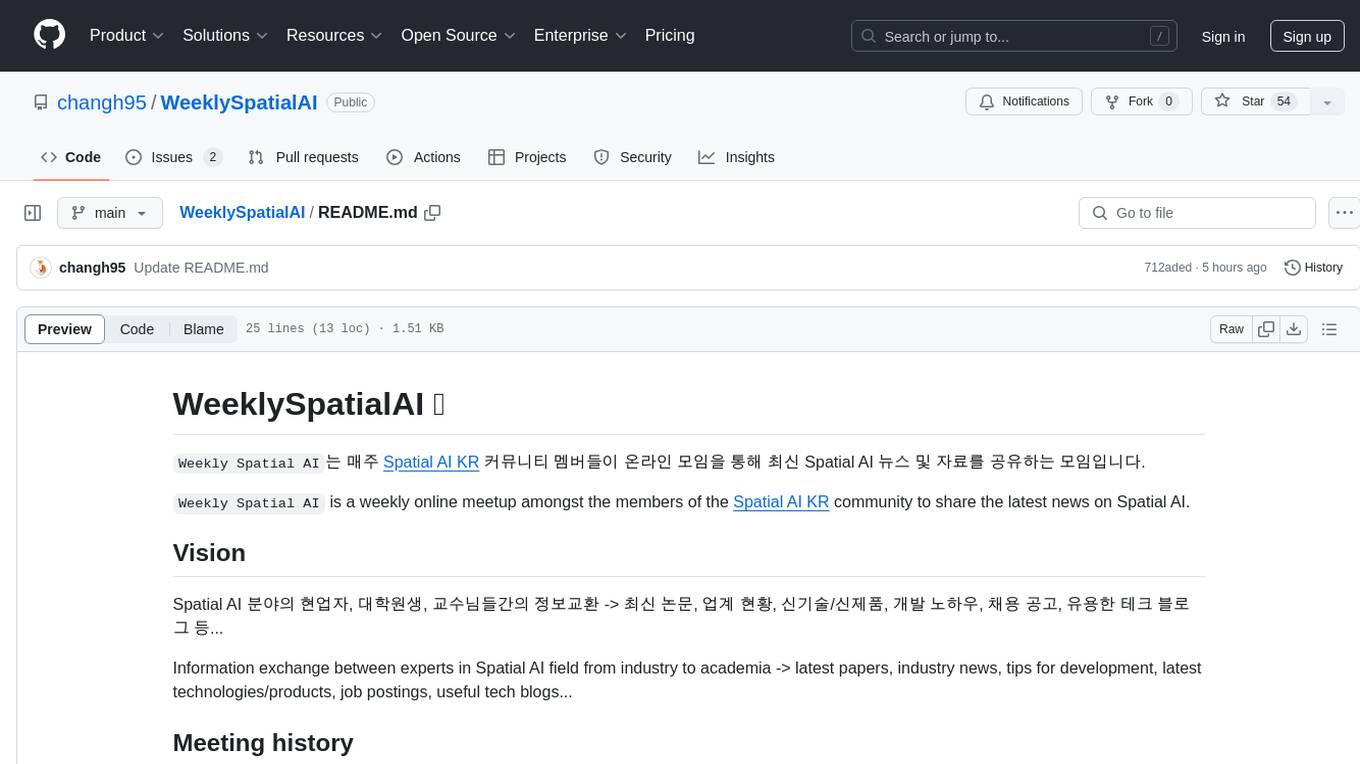The height and width of the screenshot is (764, 1360).
Task: Expand the Resources menu
Action: (334, 35)
